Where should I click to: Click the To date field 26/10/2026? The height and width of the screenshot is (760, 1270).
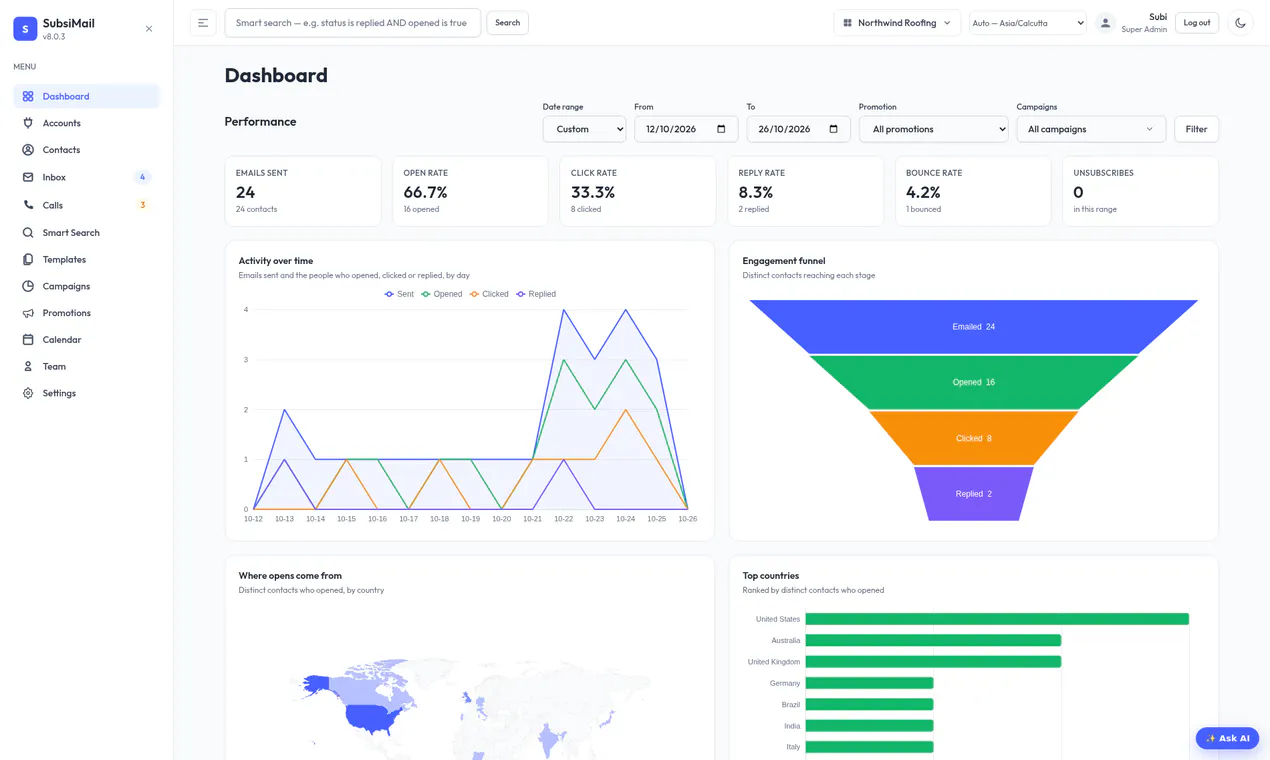coord(798,129)
